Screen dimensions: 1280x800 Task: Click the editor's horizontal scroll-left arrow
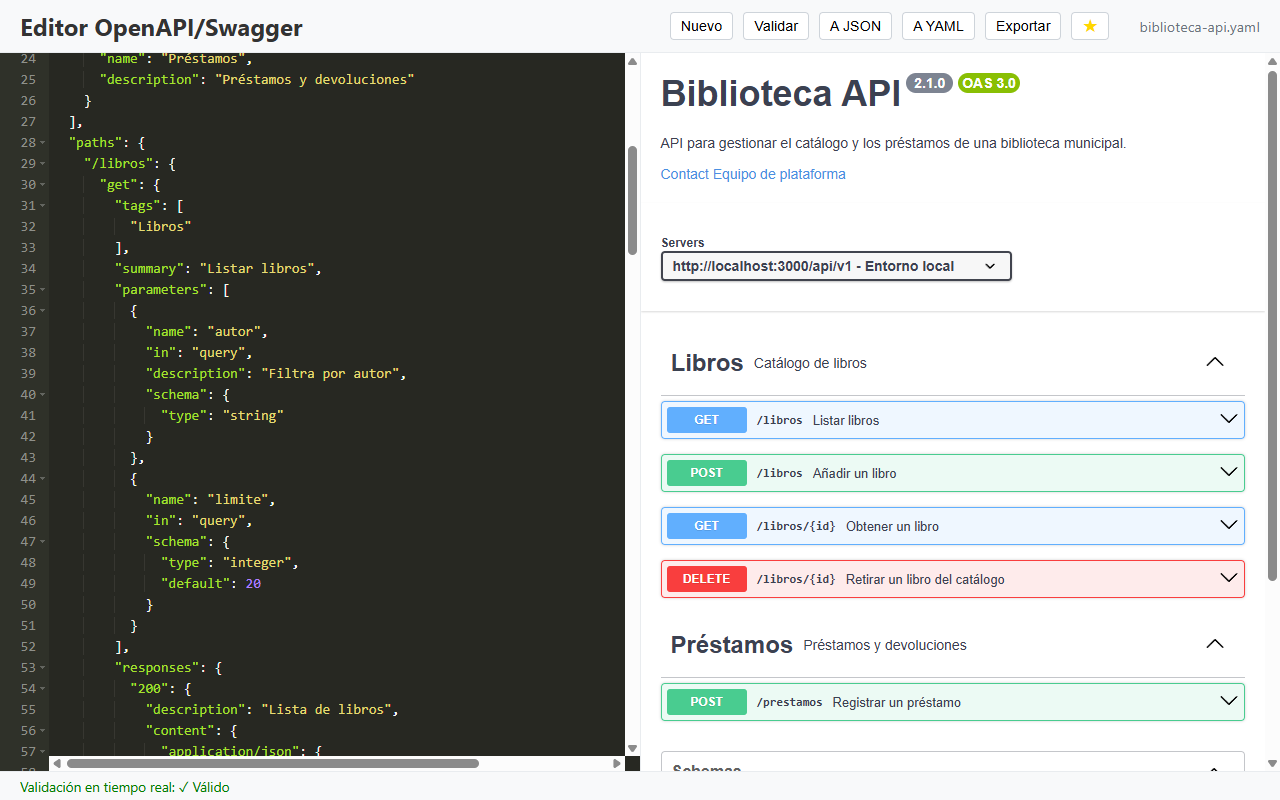57,763
